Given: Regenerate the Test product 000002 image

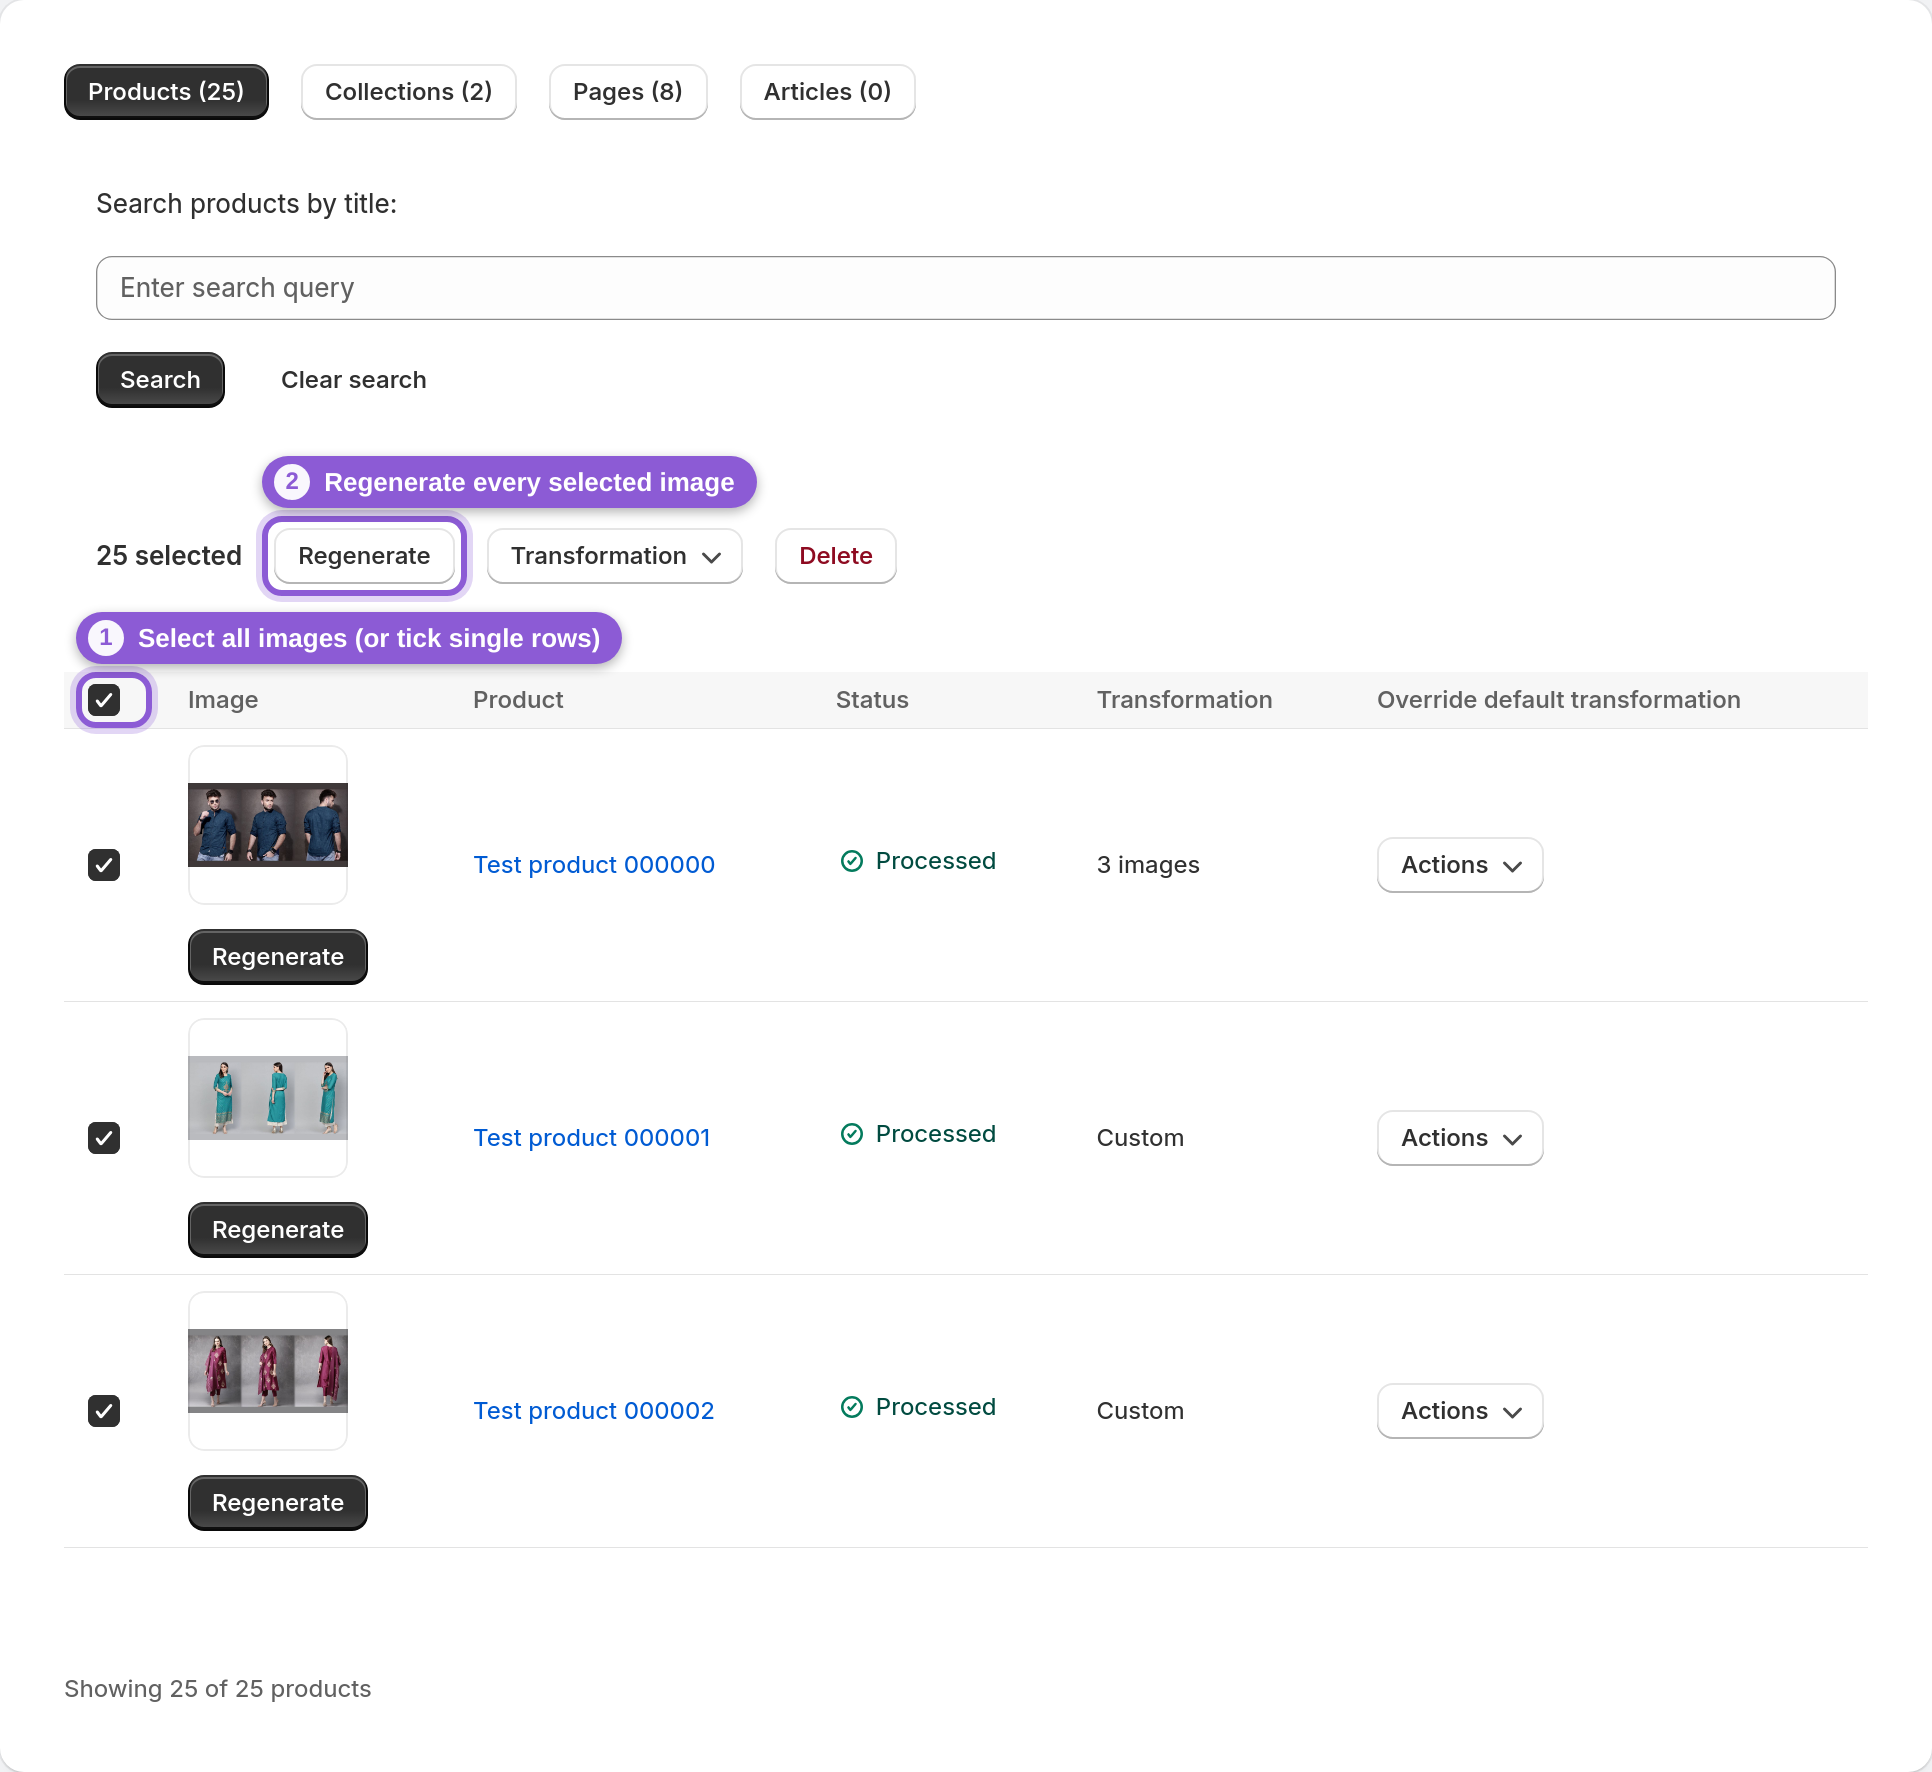Looking at the screenshot, I should click(x=278, y=1503).
